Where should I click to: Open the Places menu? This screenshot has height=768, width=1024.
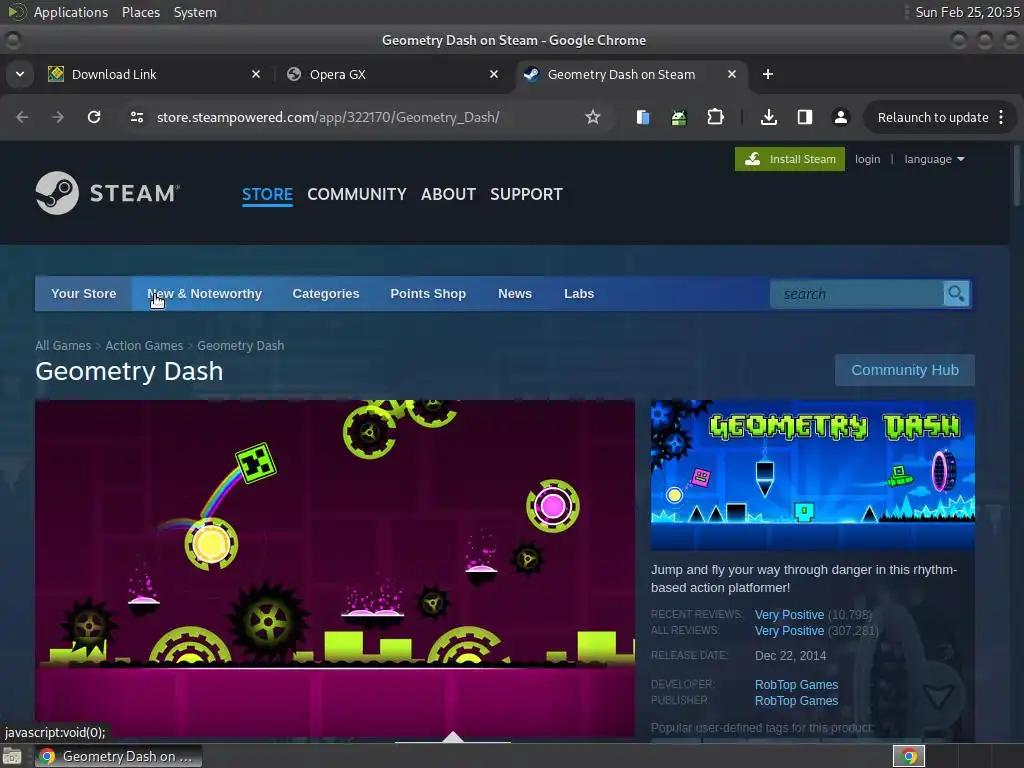140,12
